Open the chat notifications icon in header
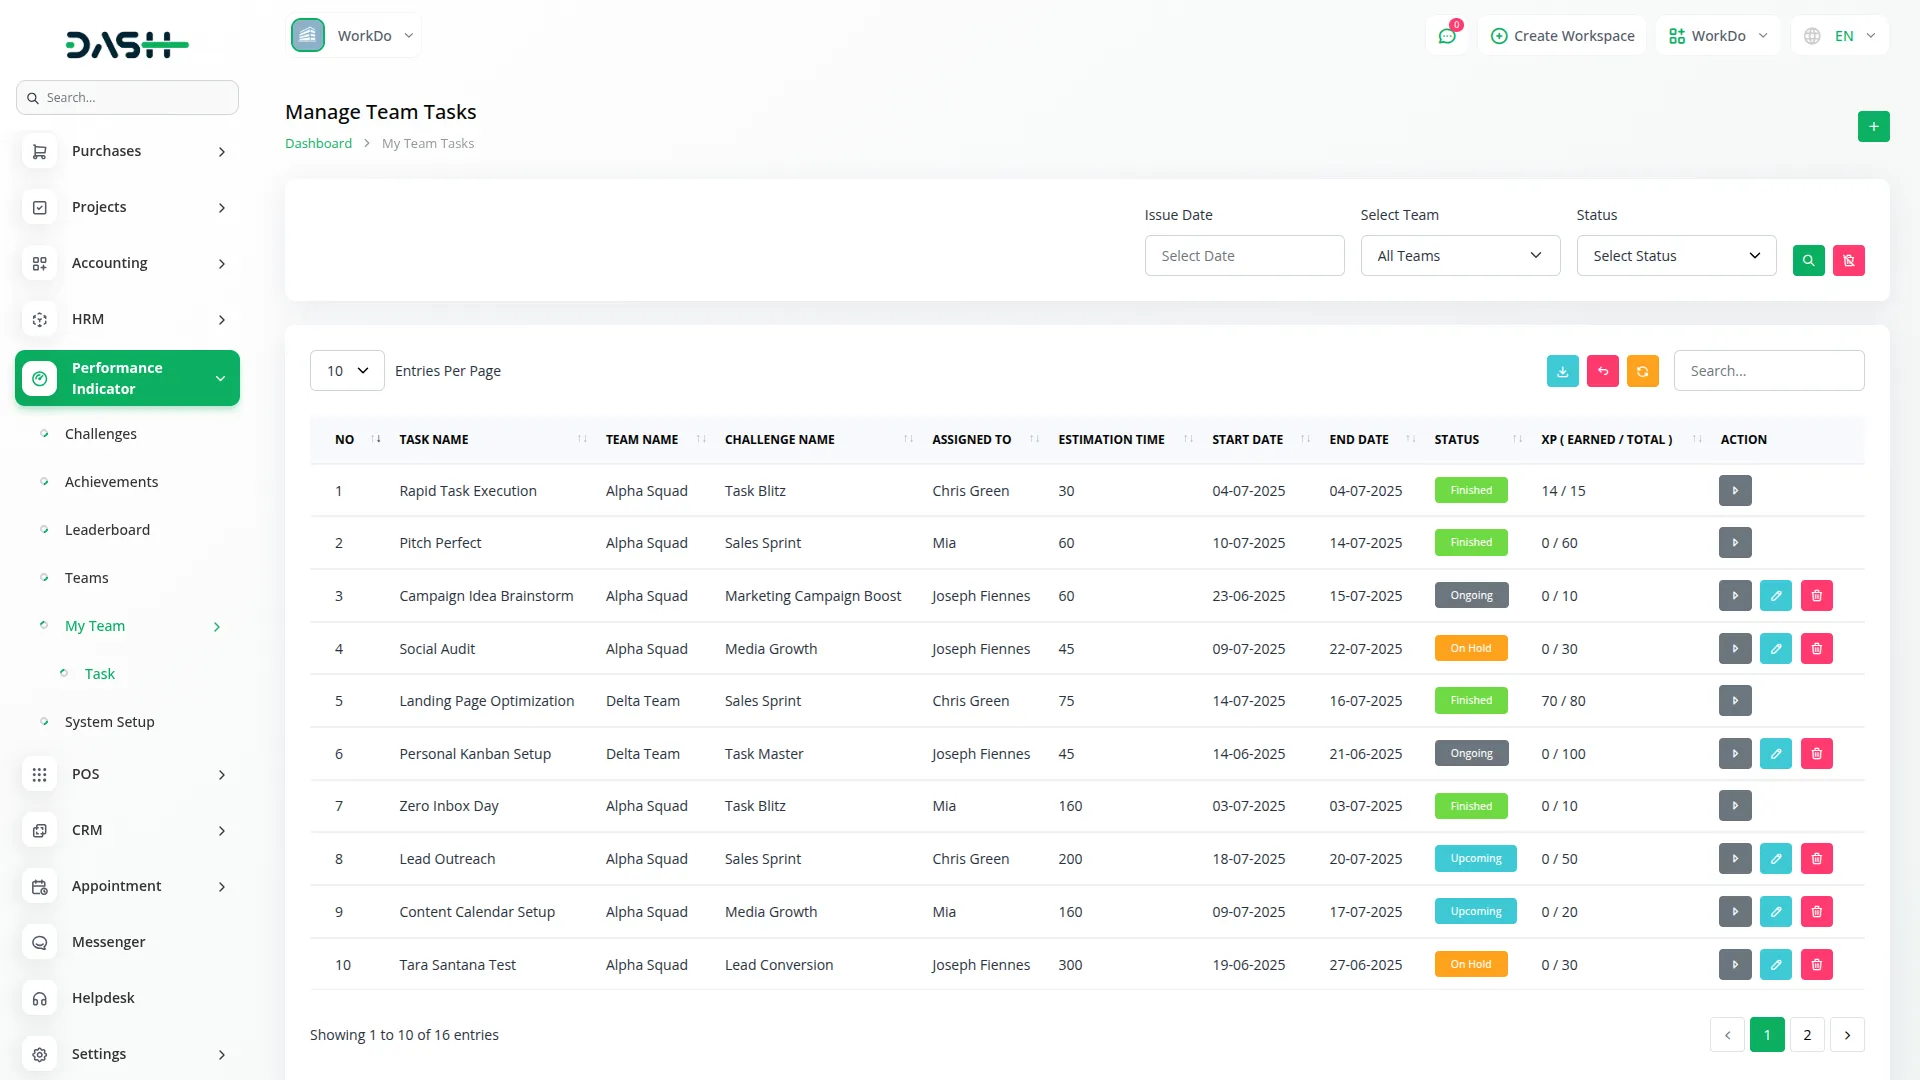1920x1080 pixels. pos(1446,36)
